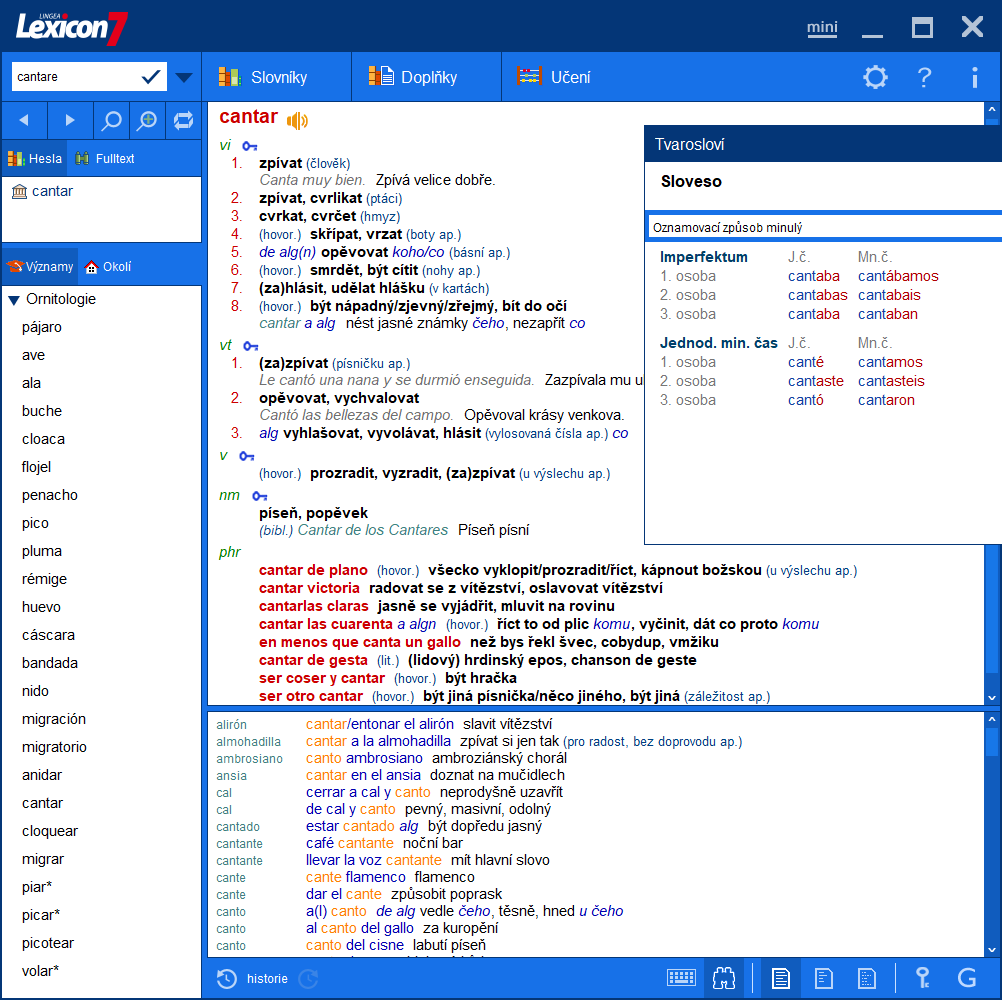Image resolution: width=1002 pixels, height=1000 pixels.
Task: Show program info with the i icon
Action: [975, 77]
